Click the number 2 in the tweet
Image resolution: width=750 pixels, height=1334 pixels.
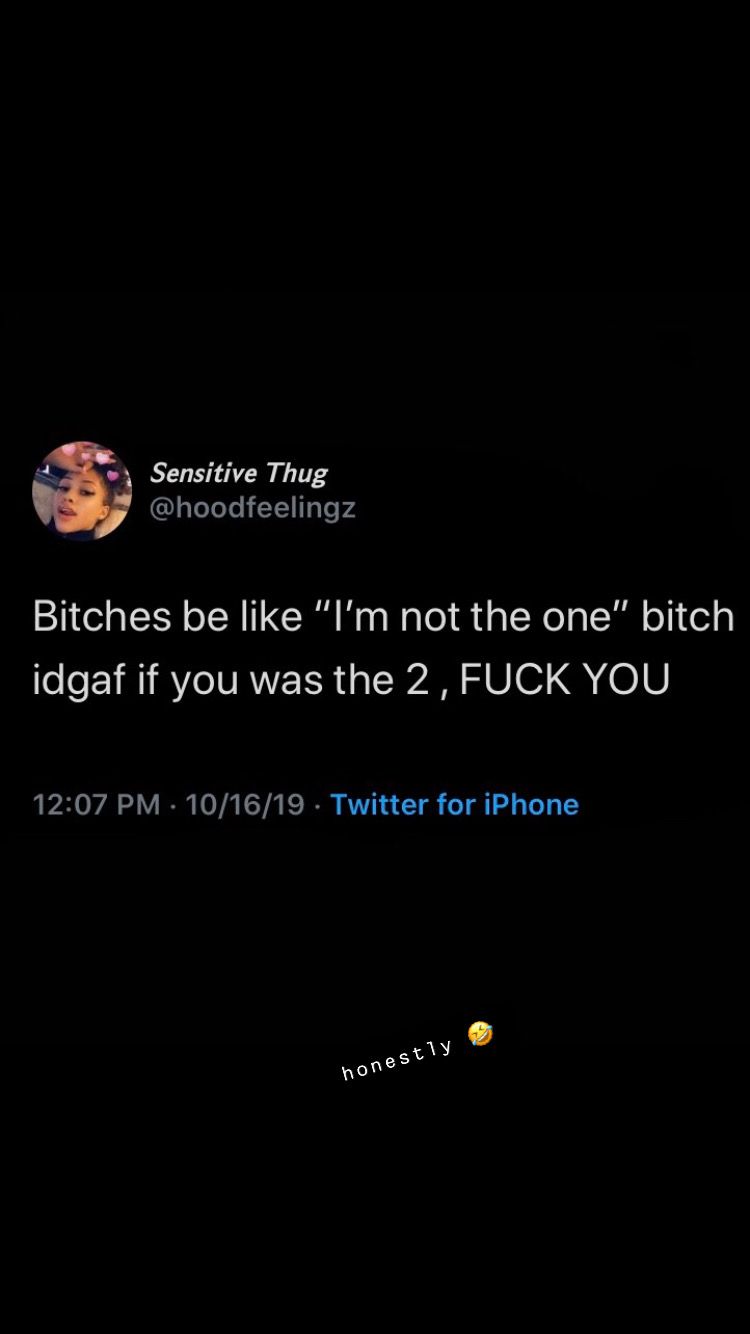417,681
